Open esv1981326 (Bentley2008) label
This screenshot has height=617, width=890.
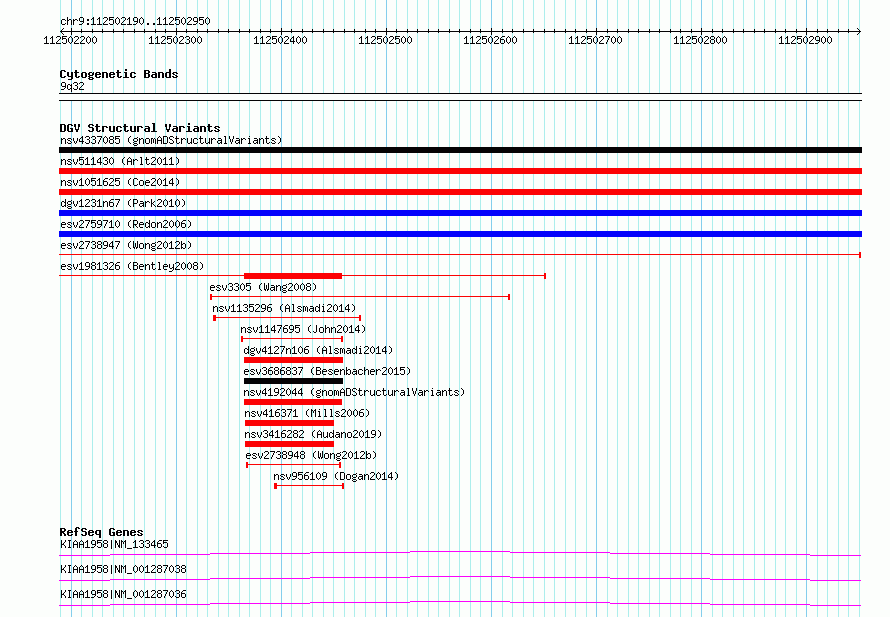tap(132, 266)
